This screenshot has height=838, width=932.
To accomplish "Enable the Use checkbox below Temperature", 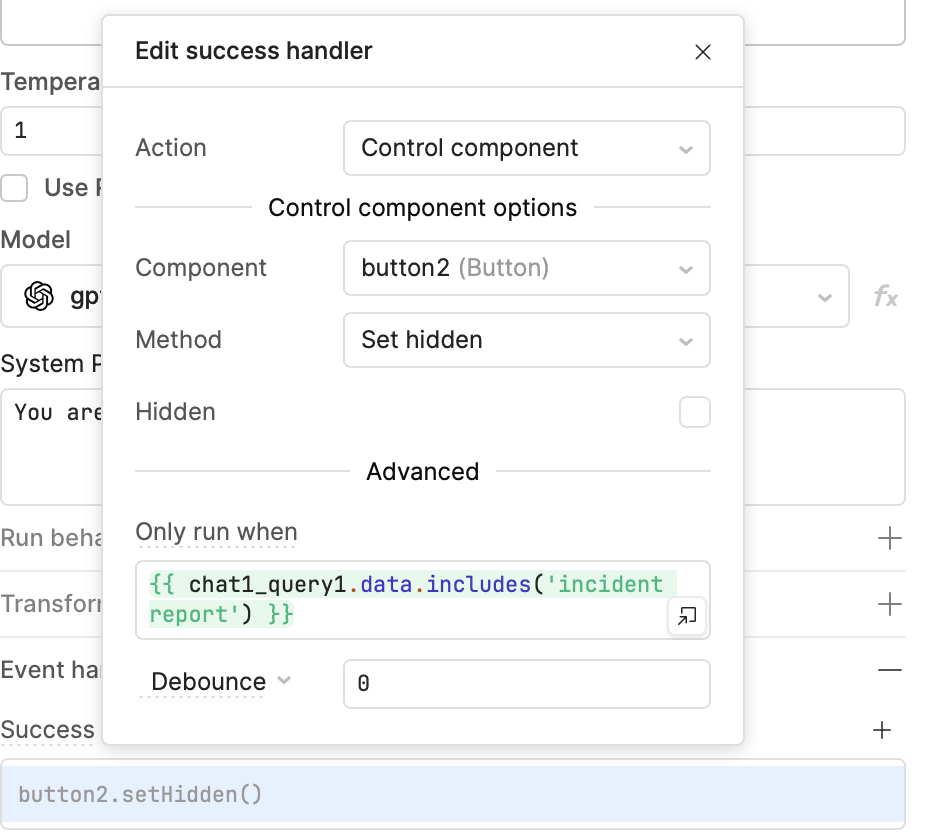I will (x=15, y=188).
